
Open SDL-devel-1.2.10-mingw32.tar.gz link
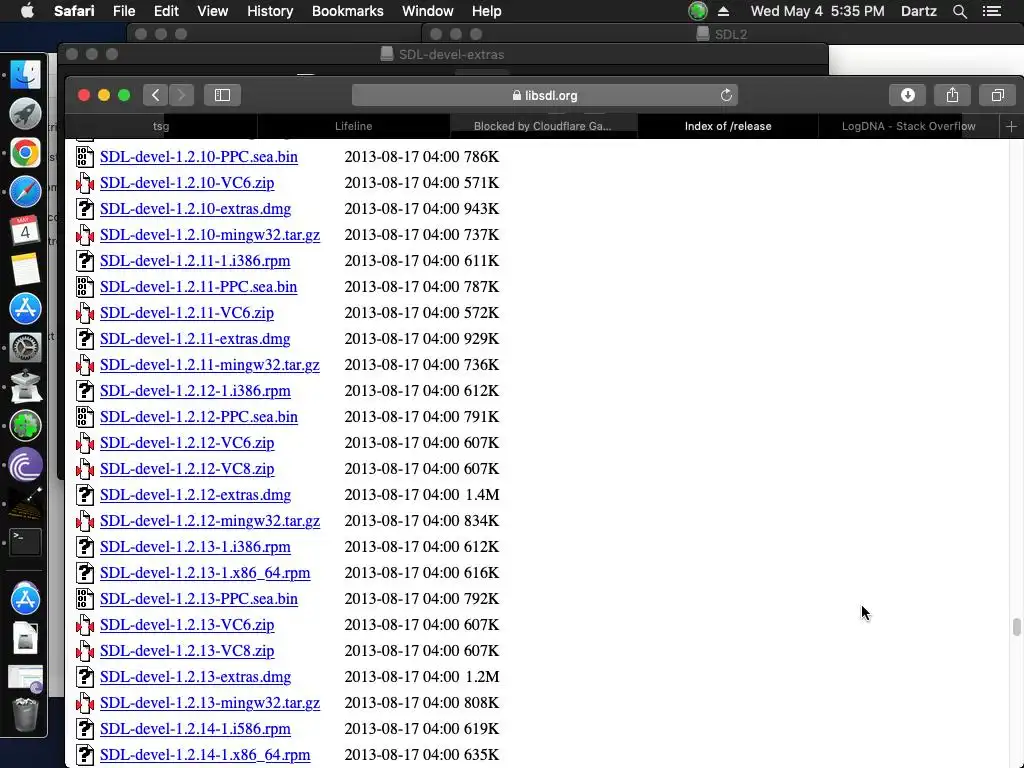(210, 234)
